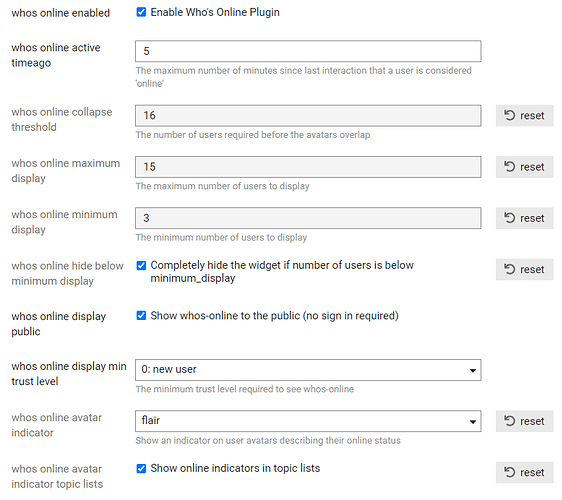Toggle Show whos-online to the public checkbox
The height and width of the screenshot is (500, 562).
pos(141,315)
